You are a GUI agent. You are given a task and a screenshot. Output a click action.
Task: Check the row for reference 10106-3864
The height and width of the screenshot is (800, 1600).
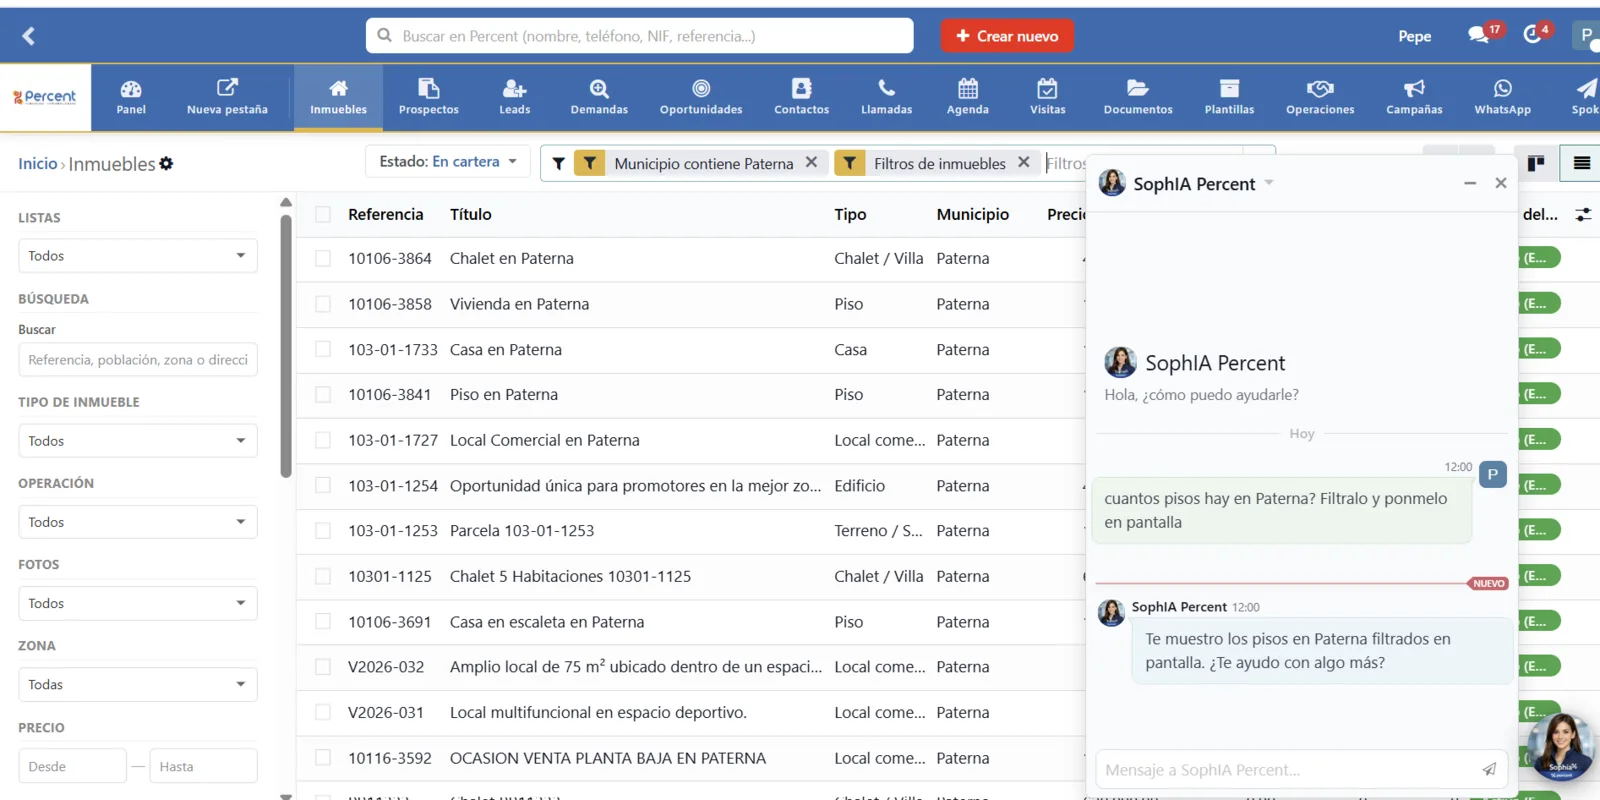click(x=323, y=258)
